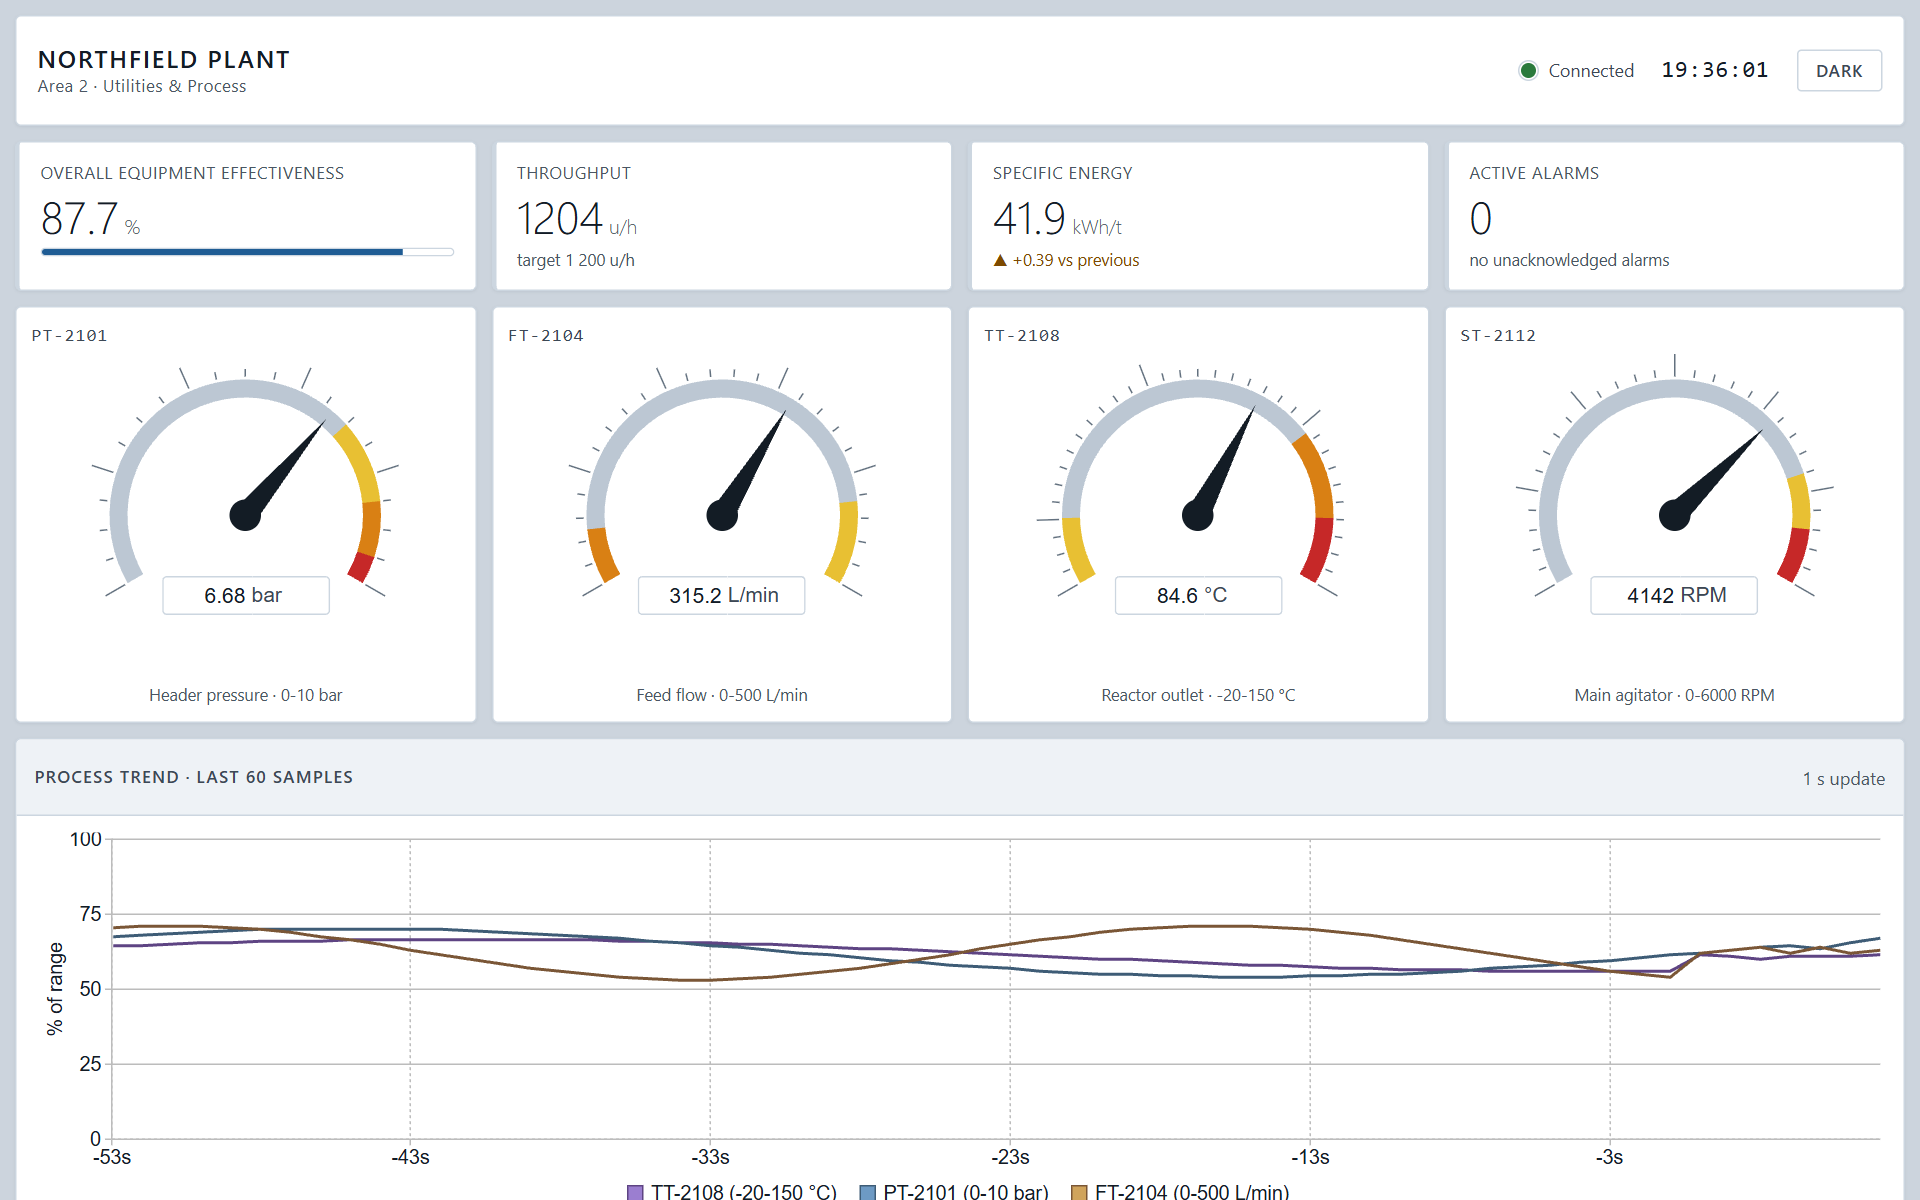1920x1200 pixels.
Task: Click the no unacknowledged alarms message
Action: tap(1569, 260)
